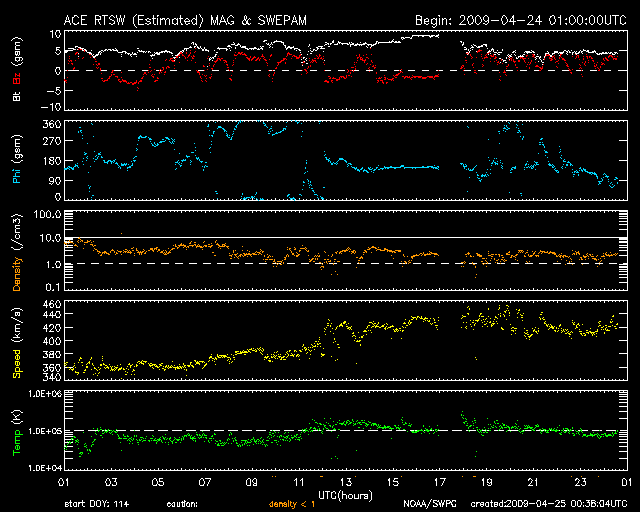Click the start DOY: 114 note
This screenshot has height=512, width=640.
(97, 504)
